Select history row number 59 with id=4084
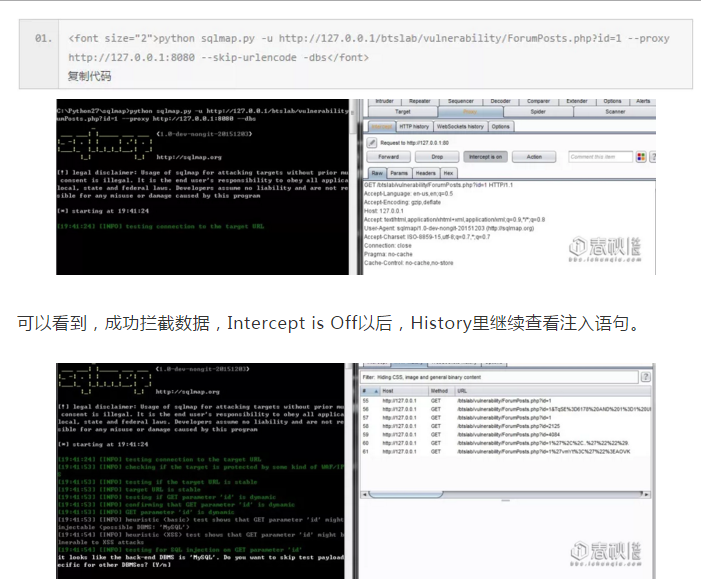 click(506, 435)
